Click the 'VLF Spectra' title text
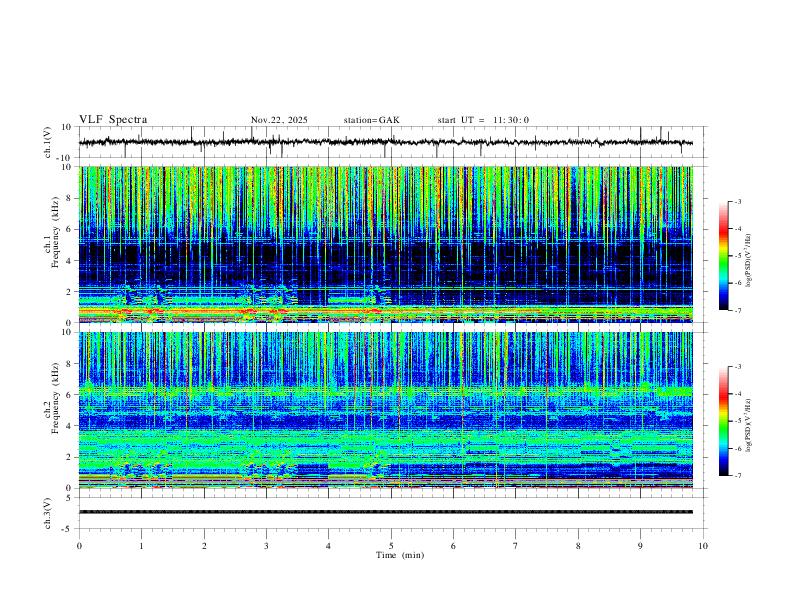The image size is (792, 612). click(x=113, y=120)
